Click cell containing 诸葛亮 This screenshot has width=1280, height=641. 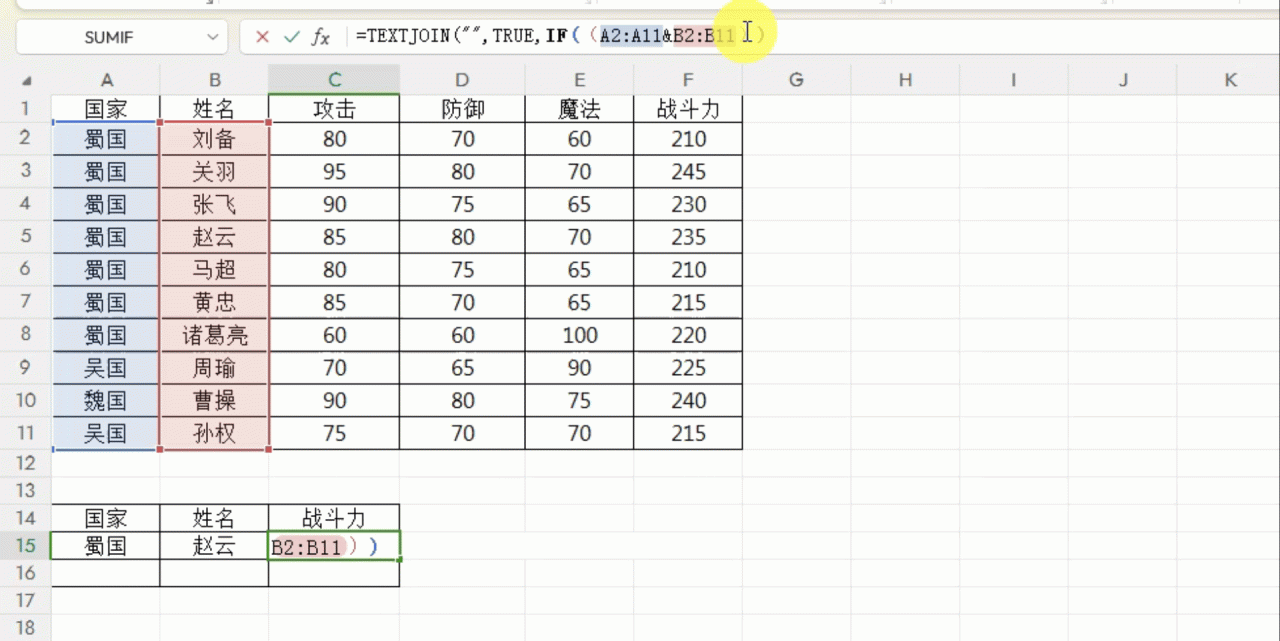point(214,335)
